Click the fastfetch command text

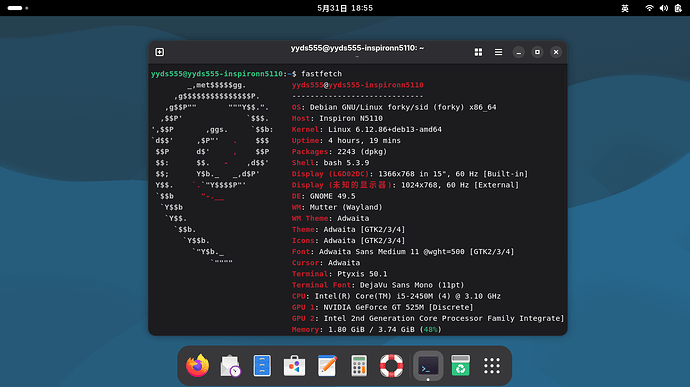pyautogui.click(x=321, y=74)
